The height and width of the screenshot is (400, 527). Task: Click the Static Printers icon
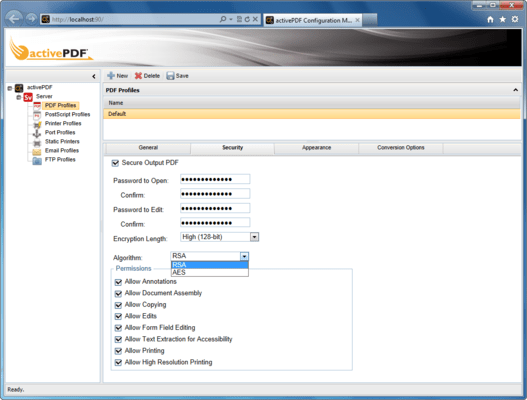[x=37, y=143]
